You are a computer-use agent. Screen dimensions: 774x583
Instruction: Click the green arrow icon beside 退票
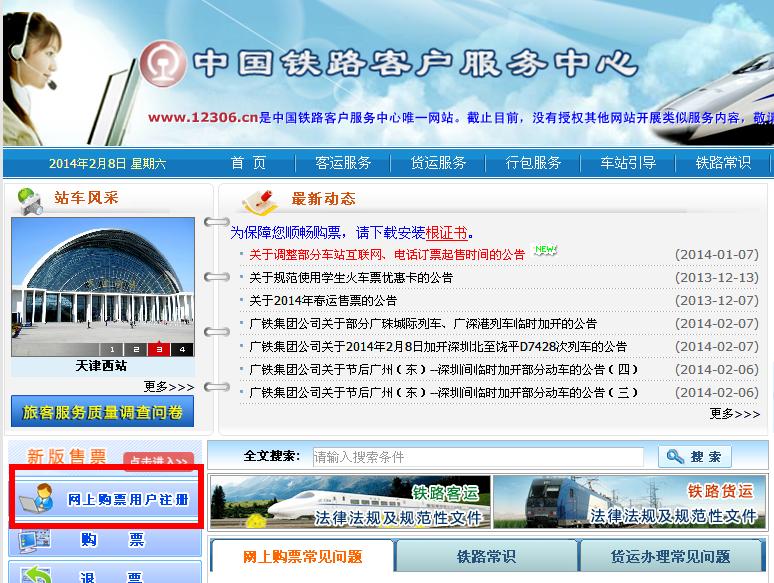[x=36, y=575]
